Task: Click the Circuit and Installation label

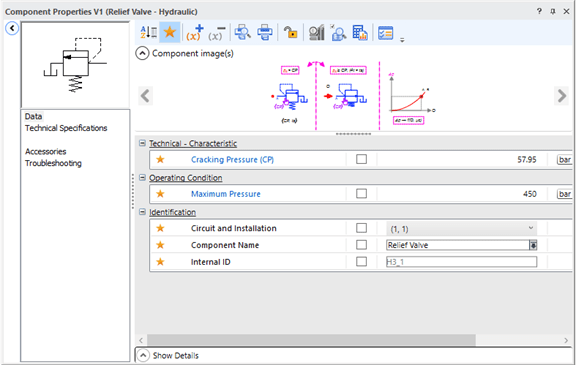Action: click(x=234, y=228)
